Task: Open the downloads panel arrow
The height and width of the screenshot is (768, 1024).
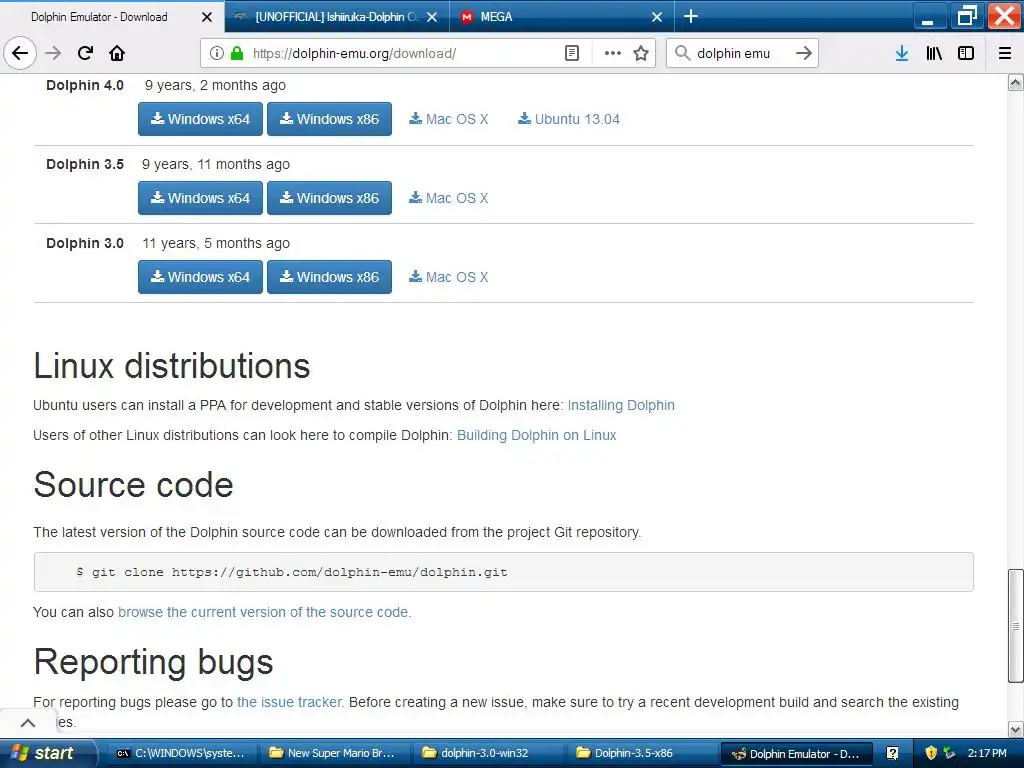Action: coord(902,53)
